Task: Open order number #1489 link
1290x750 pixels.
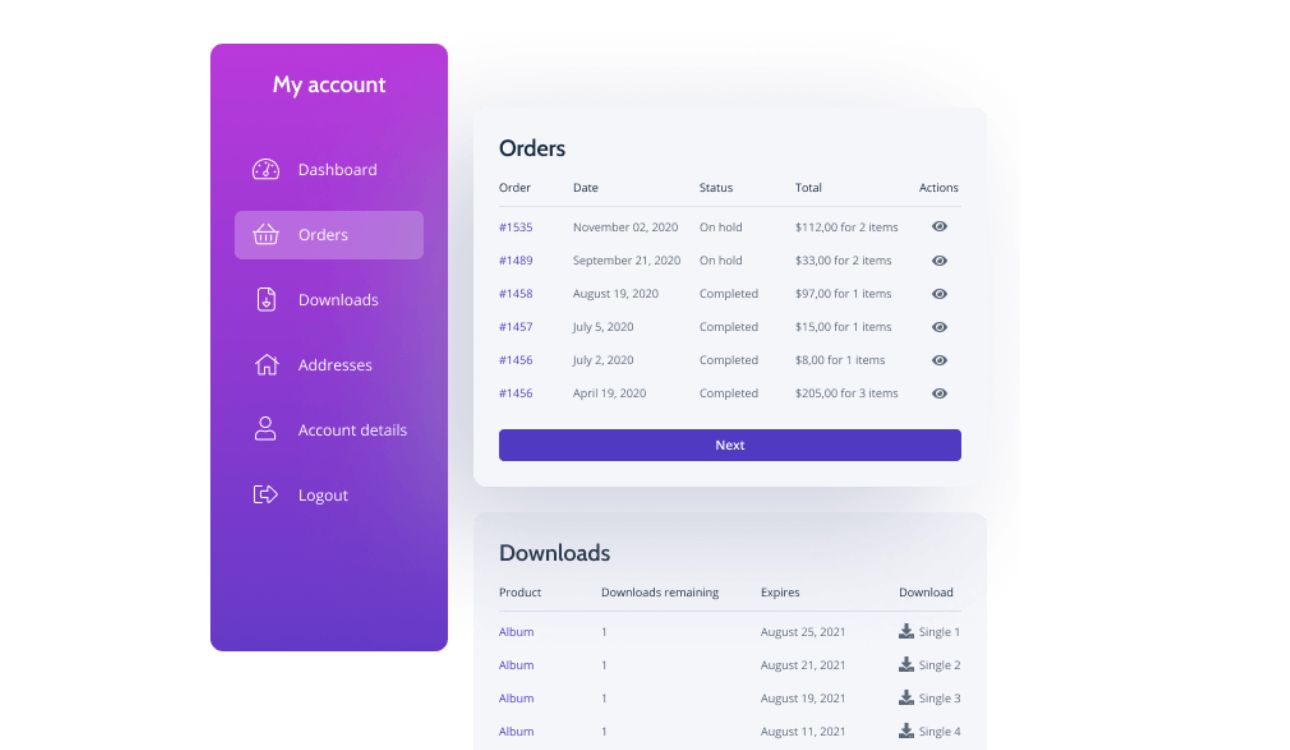Action: [x=515, y=260]
